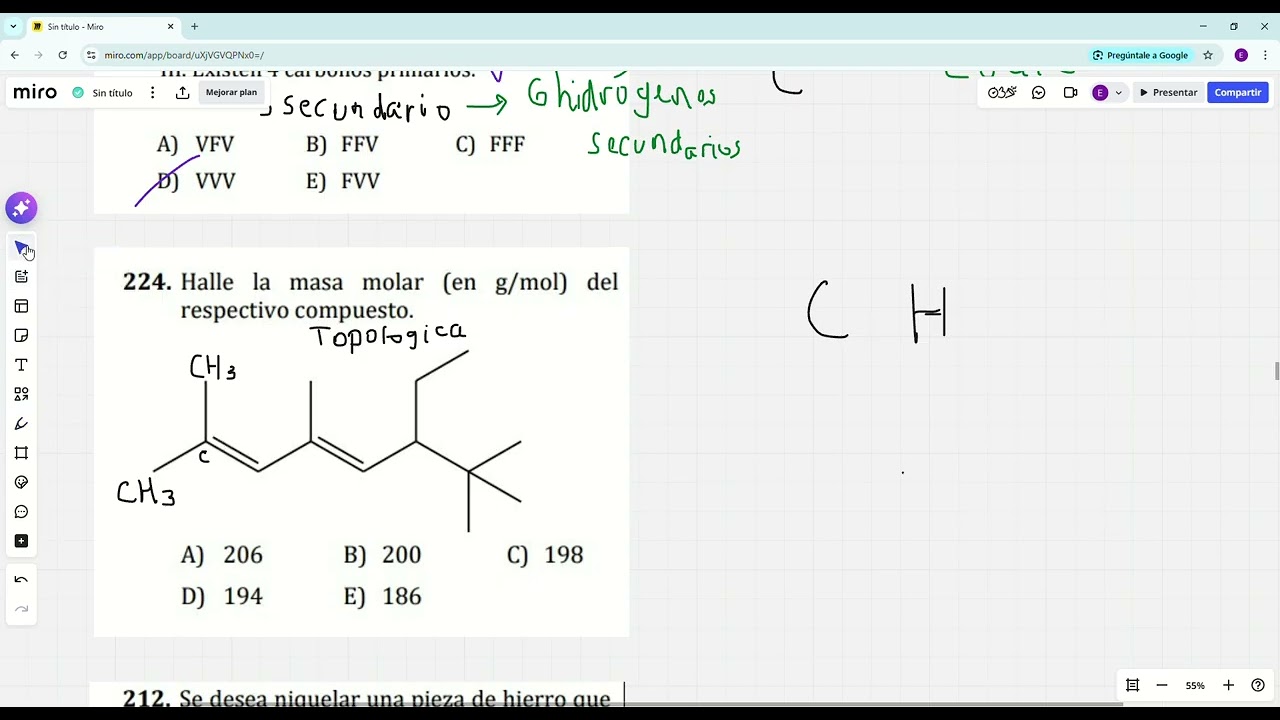
Task: Click the handwritten Topologica label
Action: [x=387, y=336]
